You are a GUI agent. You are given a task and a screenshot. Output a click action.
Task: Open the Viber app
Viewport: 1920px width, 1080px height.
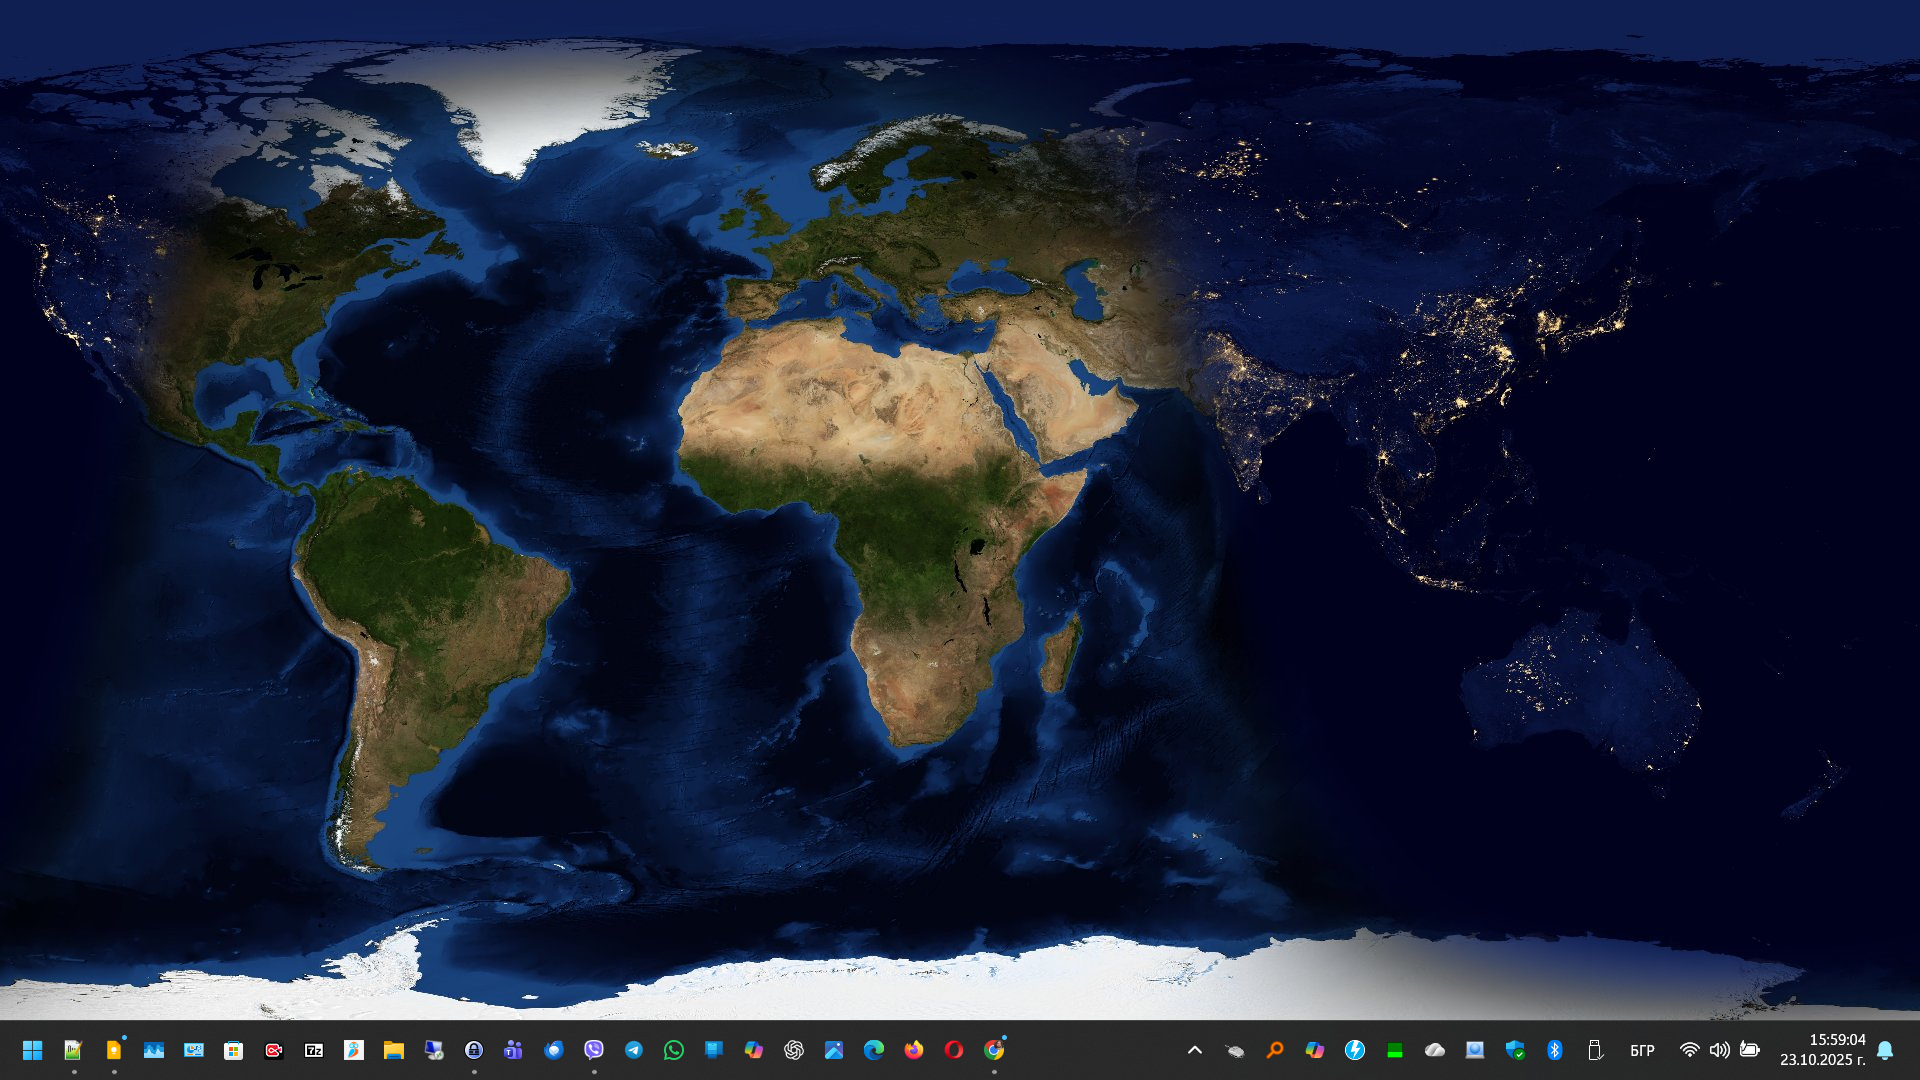594,1050
